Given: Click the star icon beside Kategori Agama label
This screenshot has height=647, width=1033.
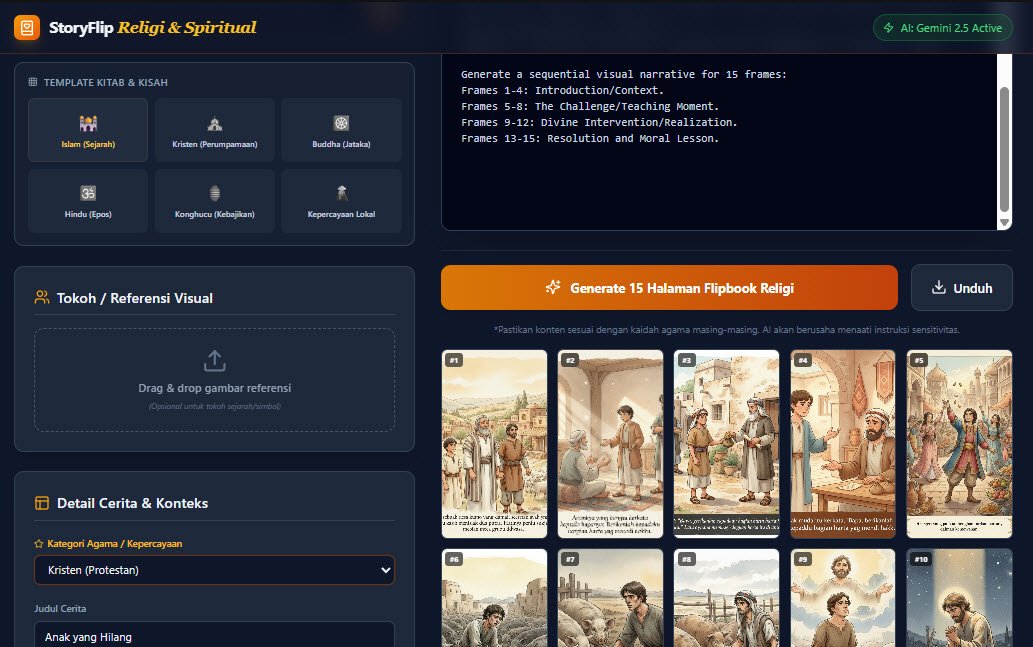Looking at the screenshot, I should point(39,544).
